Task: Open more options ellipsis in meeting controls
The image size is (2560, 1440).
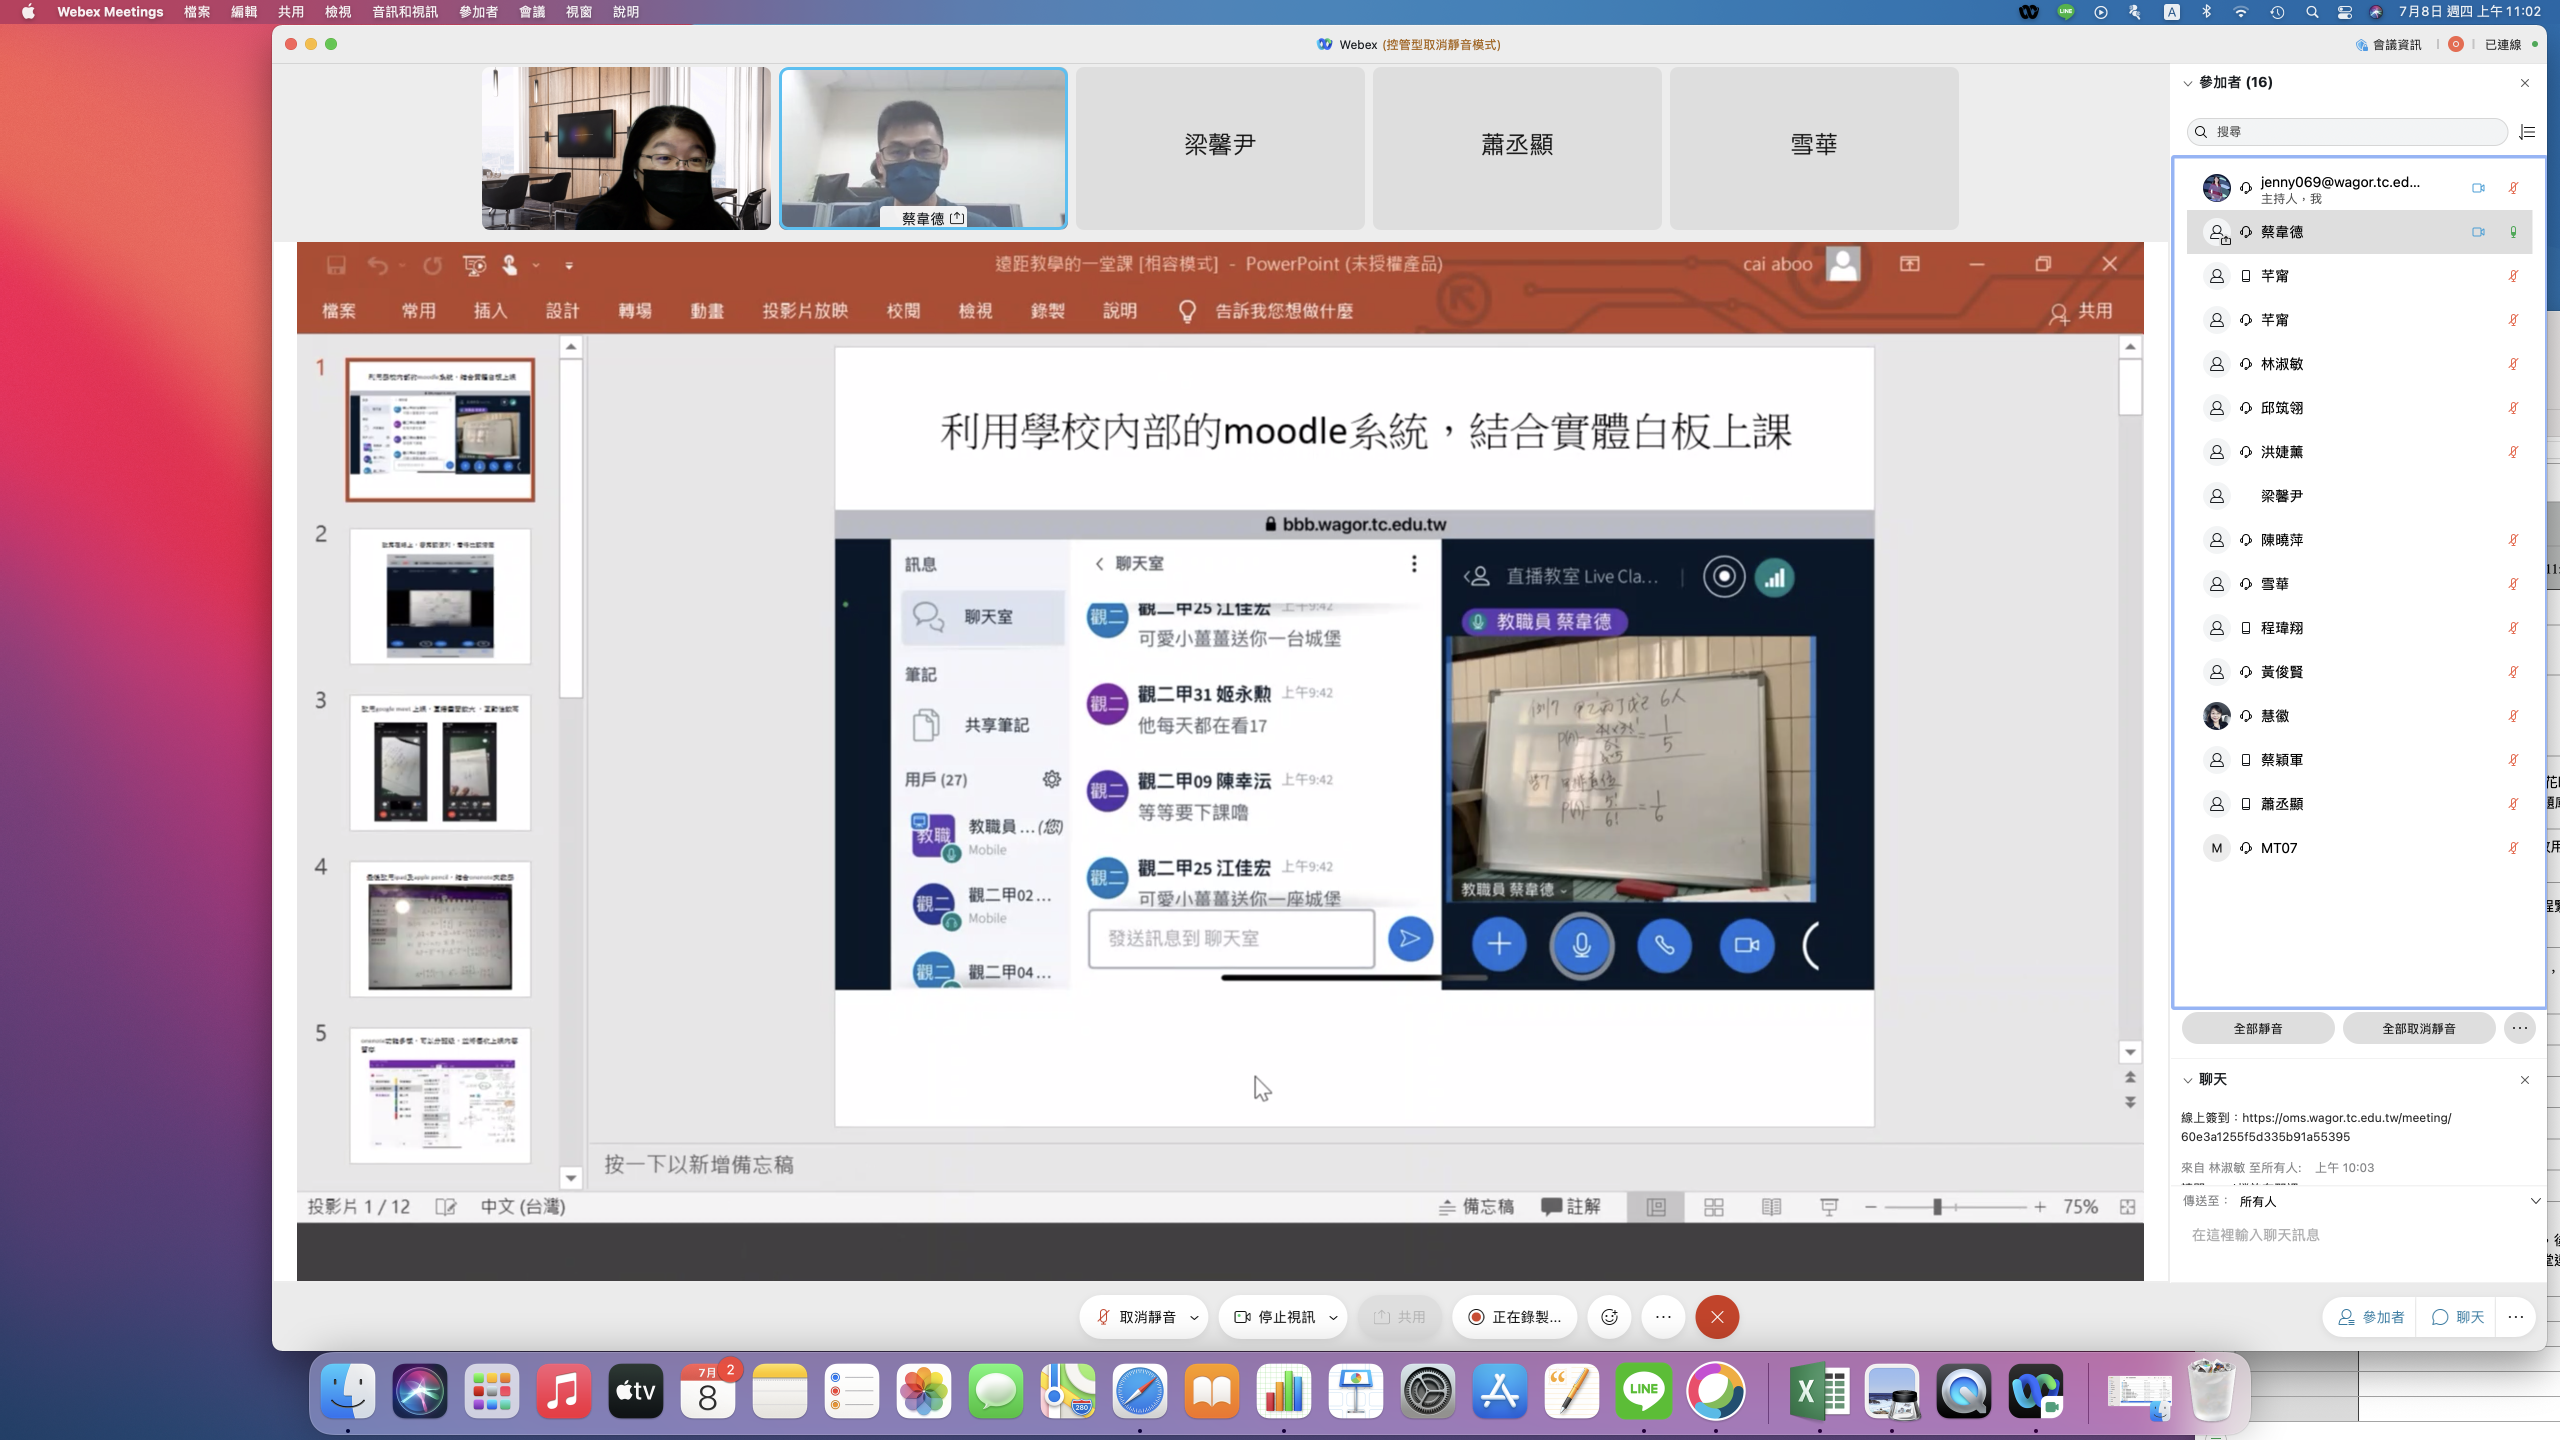Action: [1663, 1317]
